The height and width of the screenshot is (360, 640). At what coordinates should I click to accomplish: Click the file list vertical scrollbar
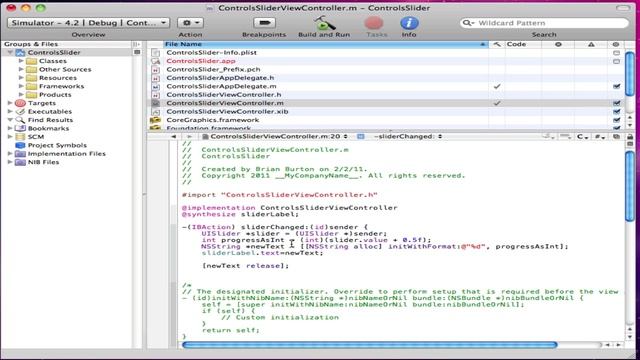click(x=630, y=74)
